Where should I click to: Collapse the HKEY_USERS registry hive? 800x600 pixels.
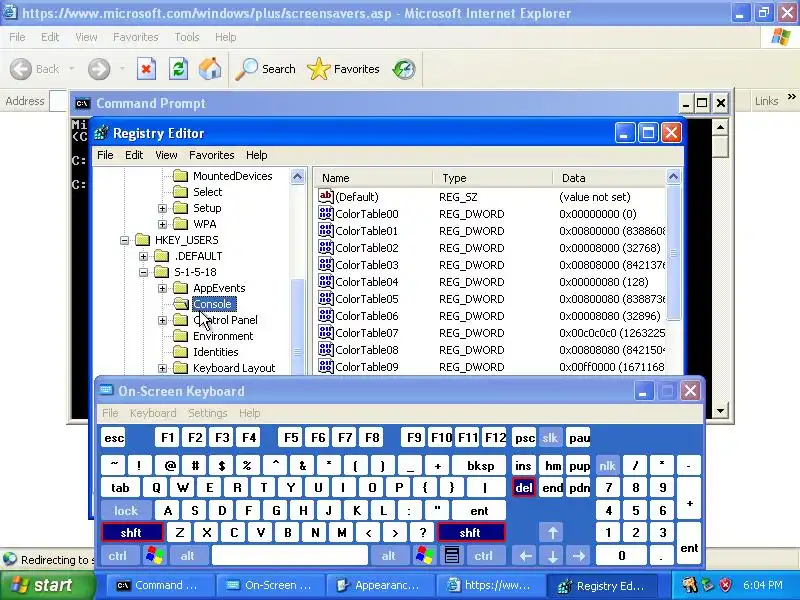click(x=124, y=240)
